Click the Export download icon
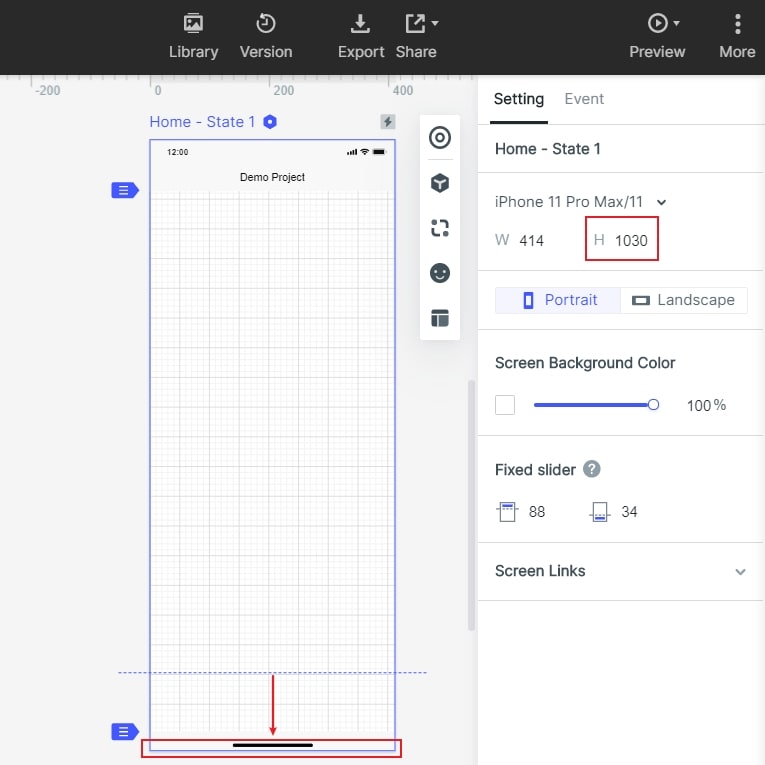Screen dimensions: 765x765 (x=361, y=23)
